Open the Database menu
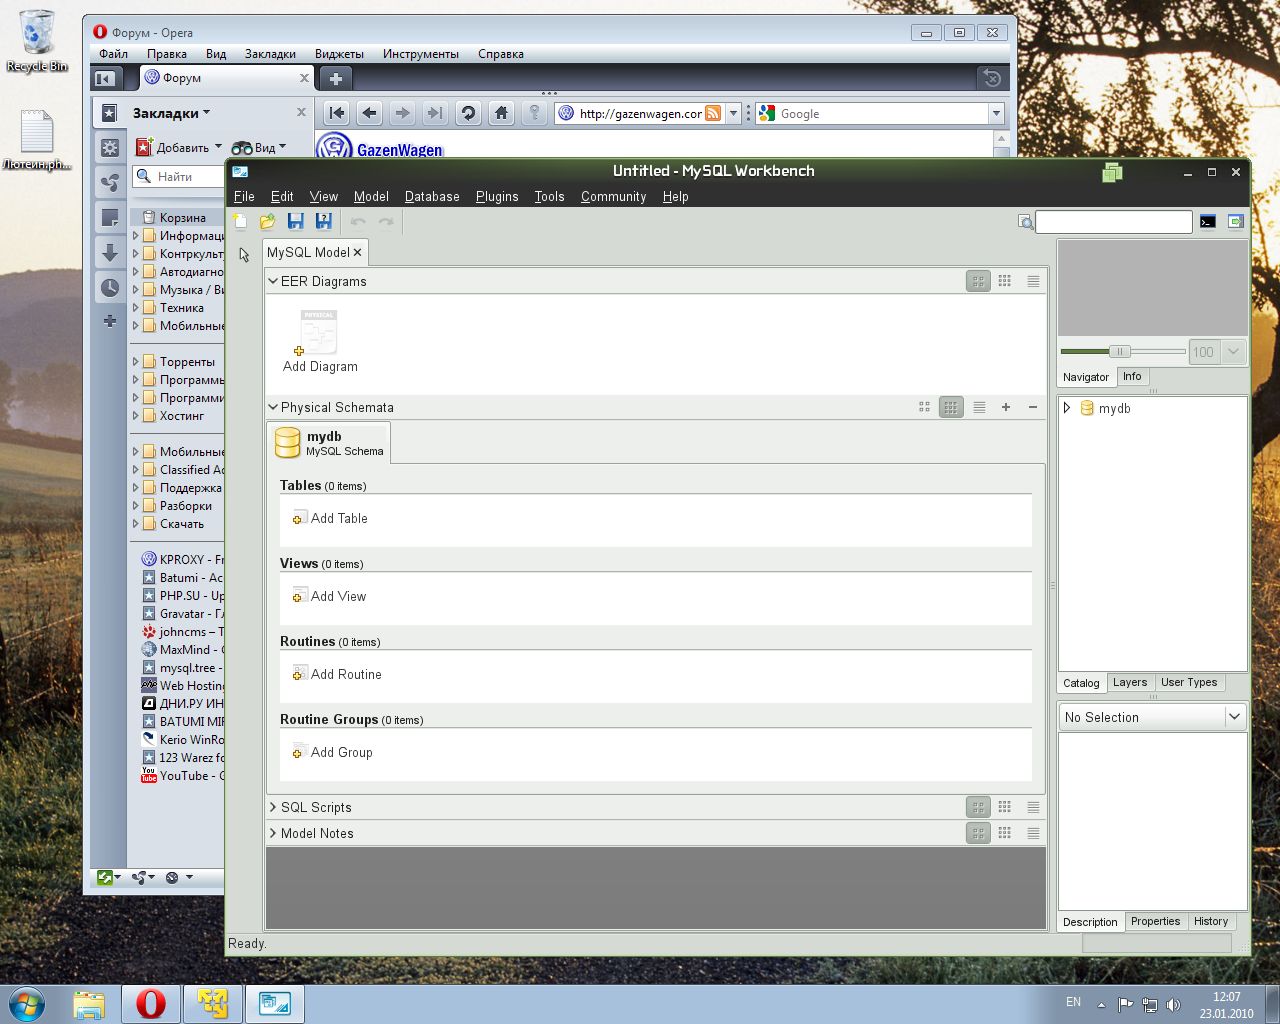The height and width of the screenshot is (1024, 1280). tap(432, 197)
